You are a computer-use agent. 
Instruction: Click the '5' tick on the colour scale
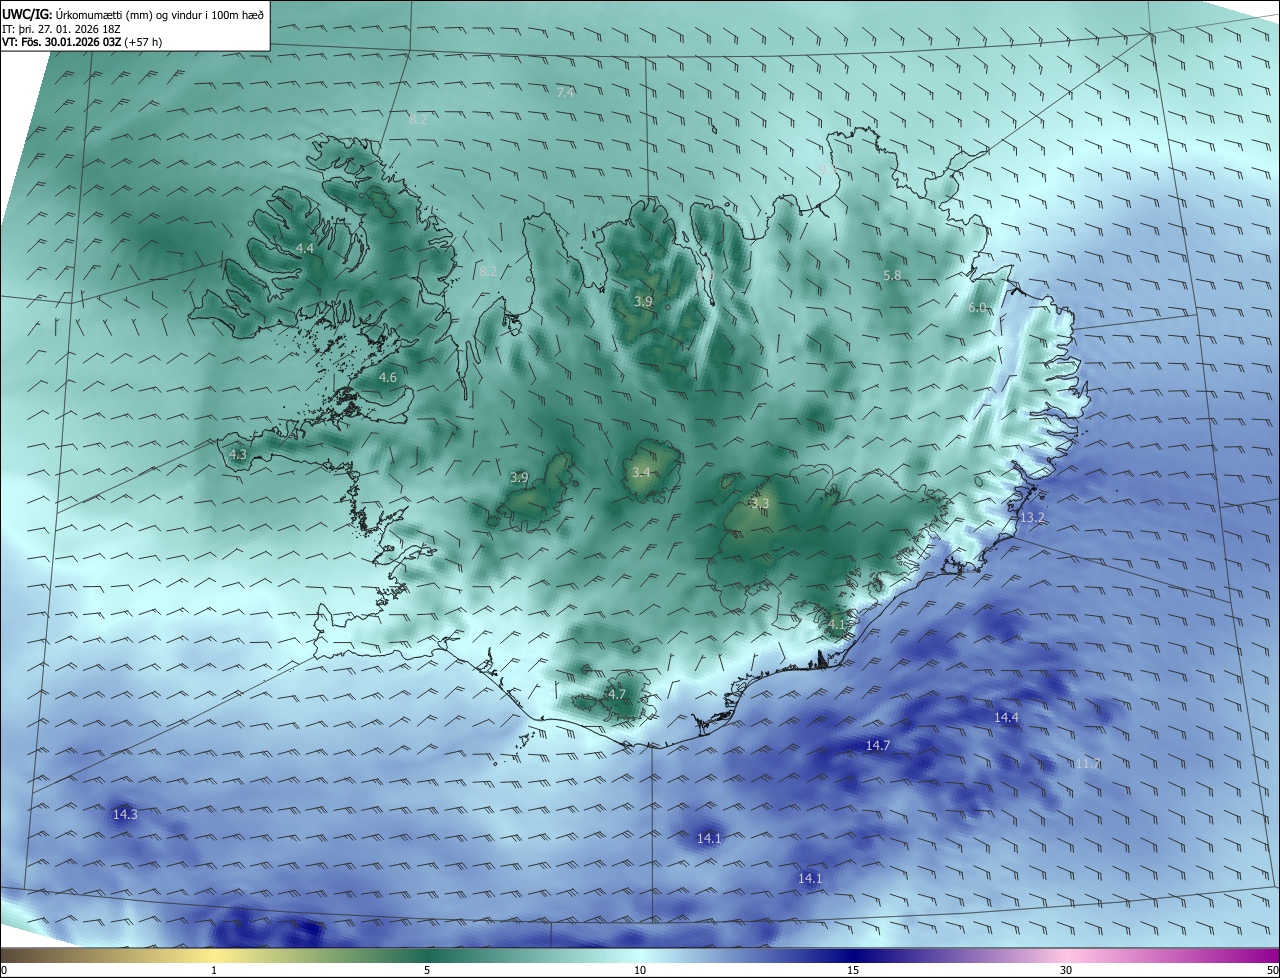tap(427, 970)
